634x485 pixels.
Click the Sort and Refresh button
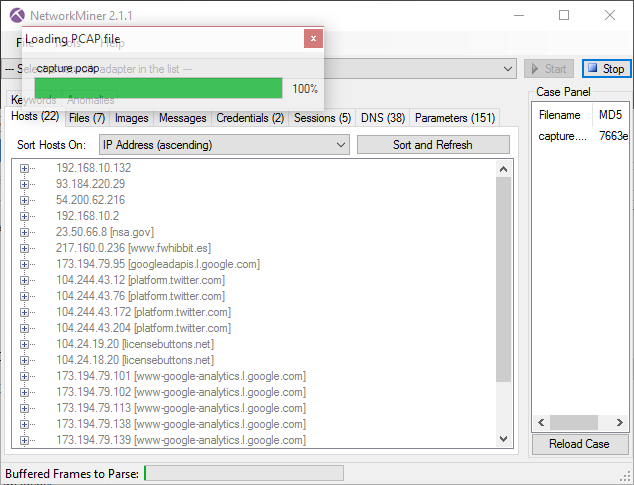432,145
